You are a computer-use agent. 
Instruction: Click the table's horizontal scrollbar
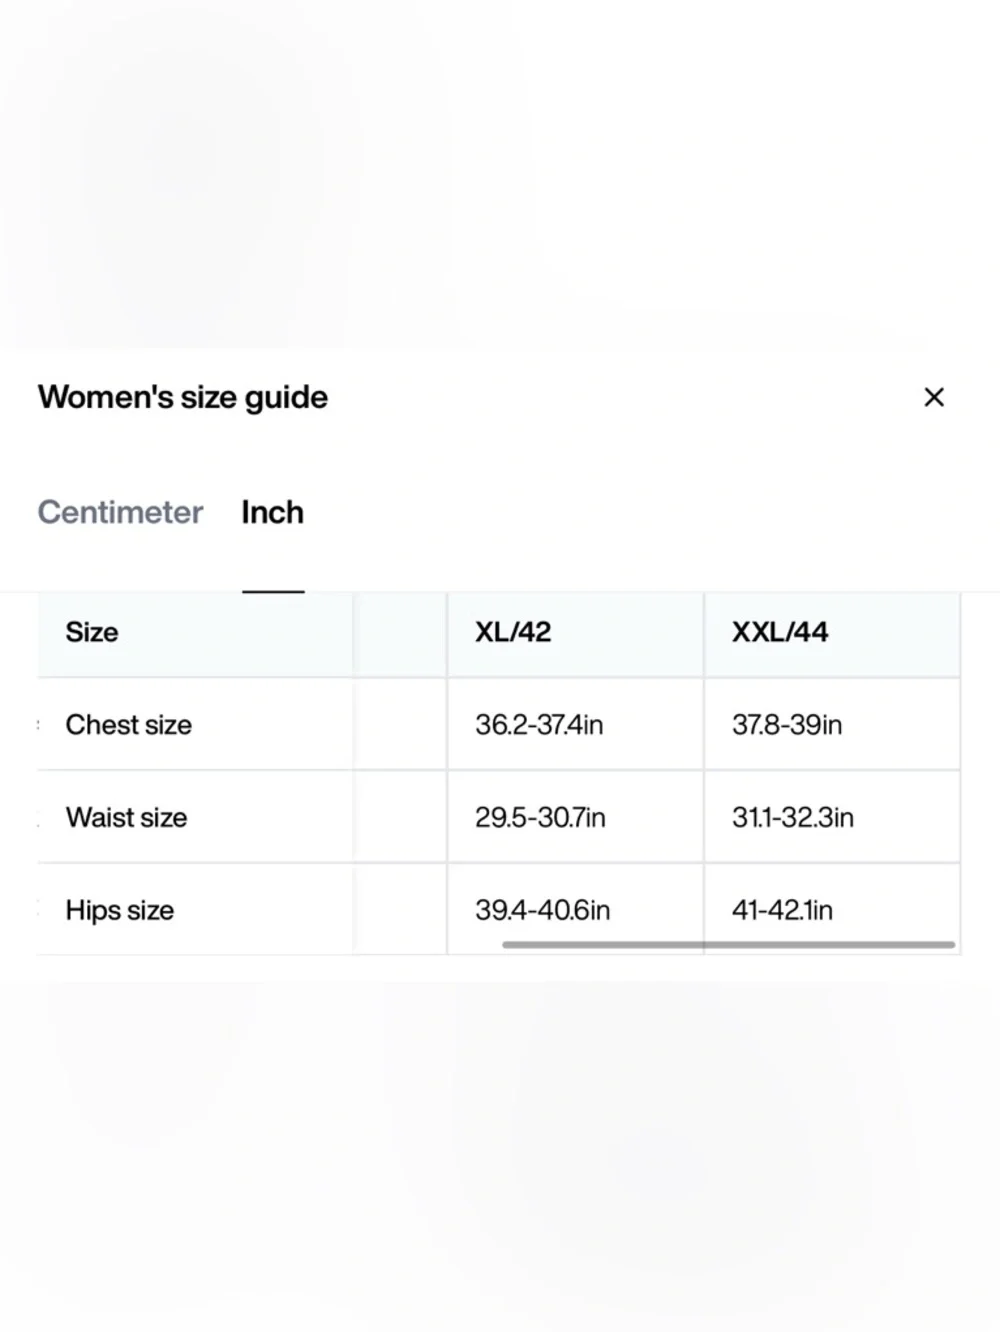click(x=728, y=944)
